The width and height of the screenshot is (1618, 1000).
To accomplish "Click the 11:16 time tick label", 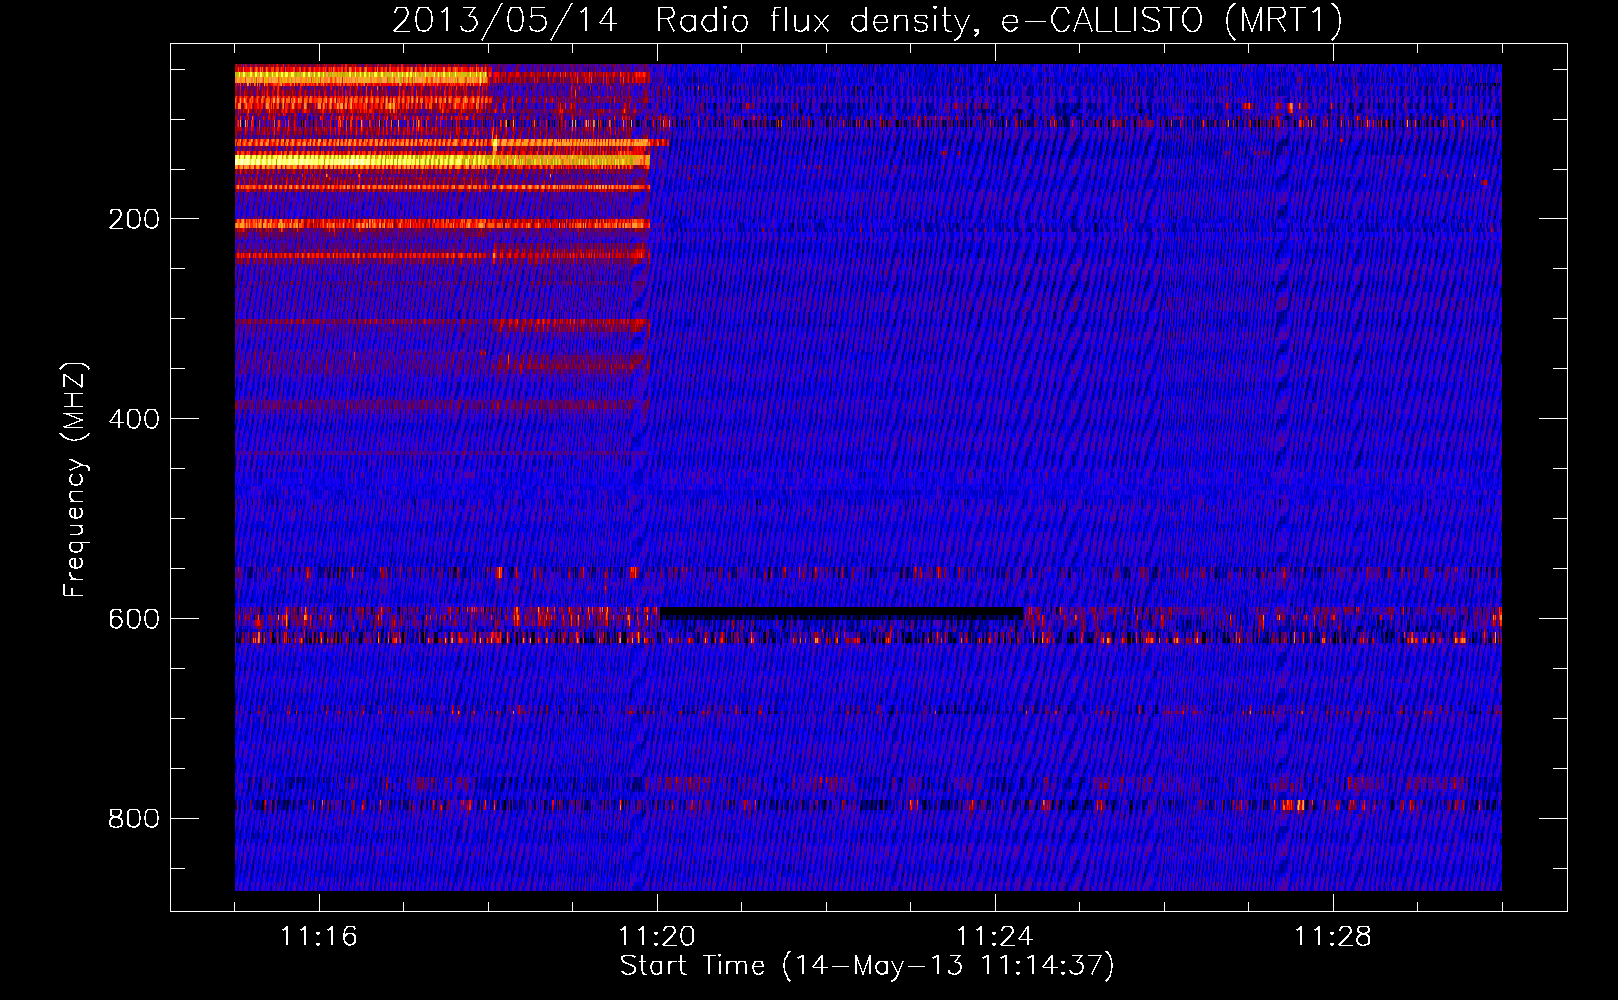I will [319, 937].
